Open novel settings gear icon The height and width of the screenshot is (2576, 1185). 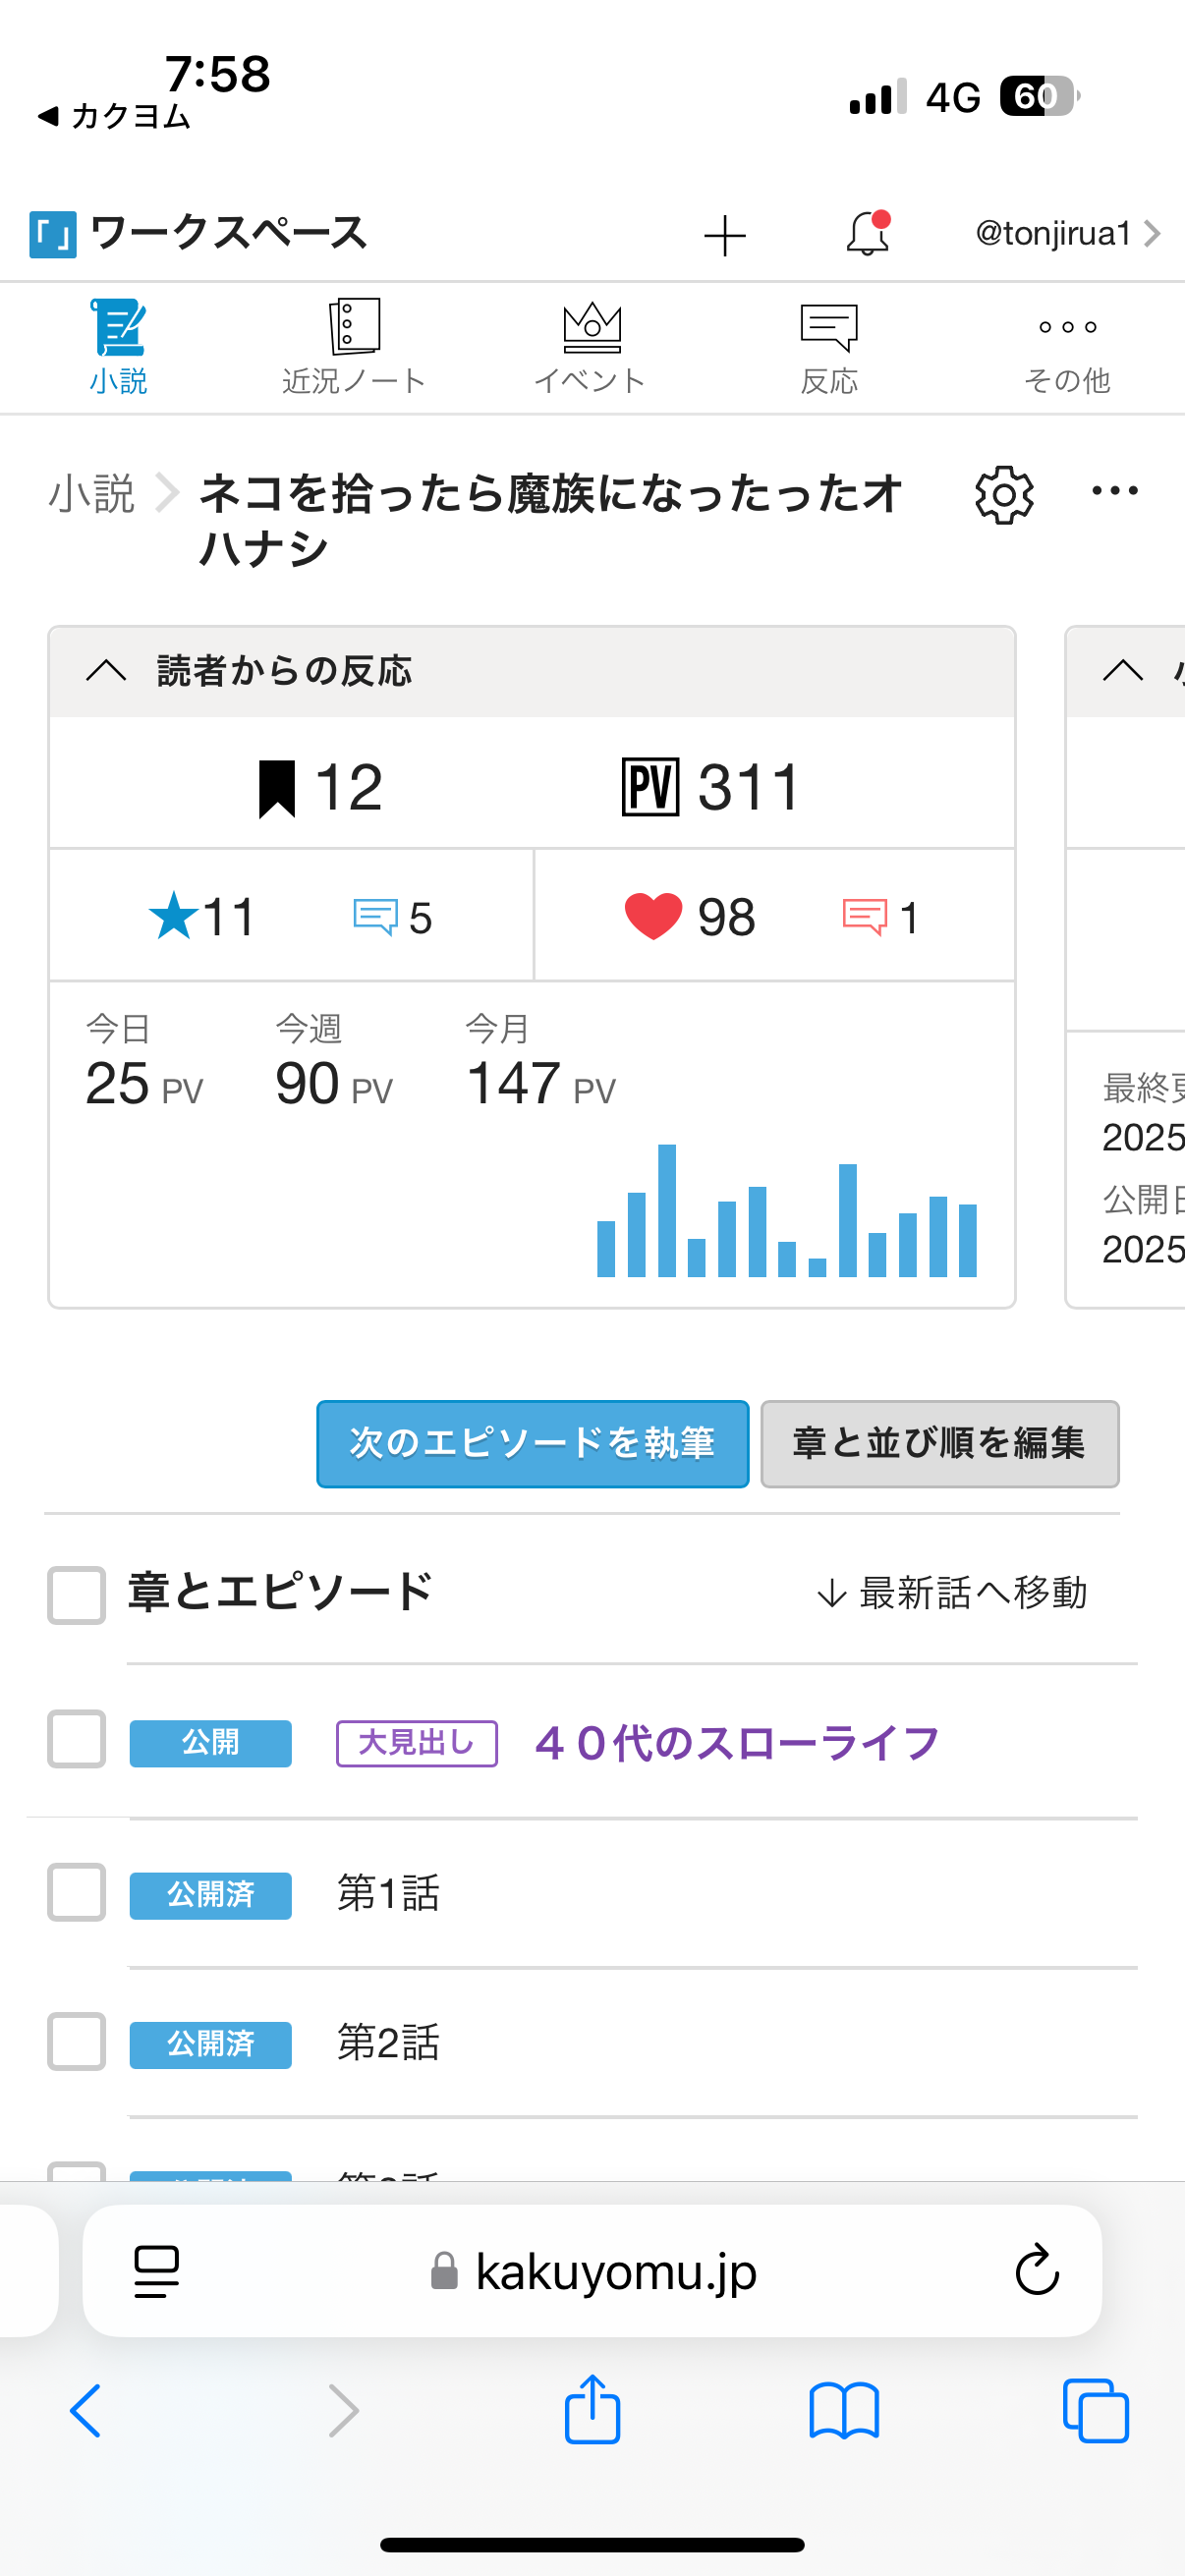pyautogui.click(x=1003, y=494)
